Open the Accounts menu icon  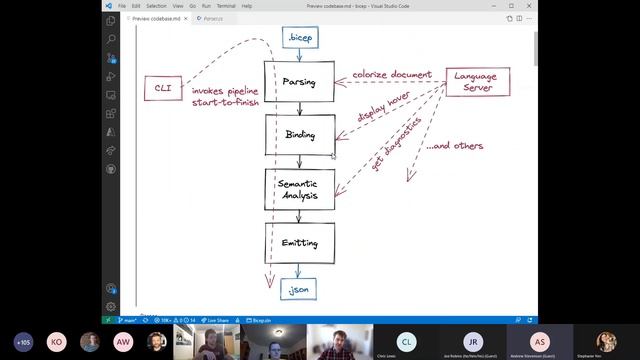pos(111,289)
